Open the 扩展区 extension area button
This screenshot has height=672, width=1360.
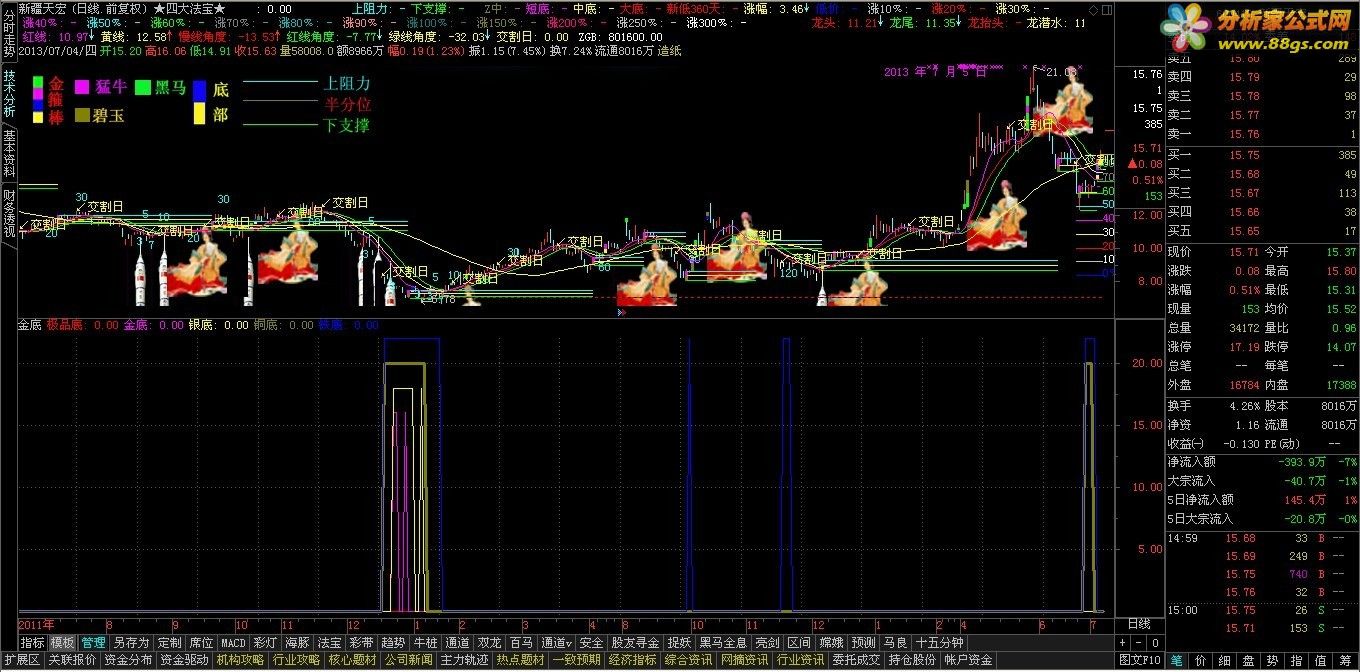tap(21, 660)
